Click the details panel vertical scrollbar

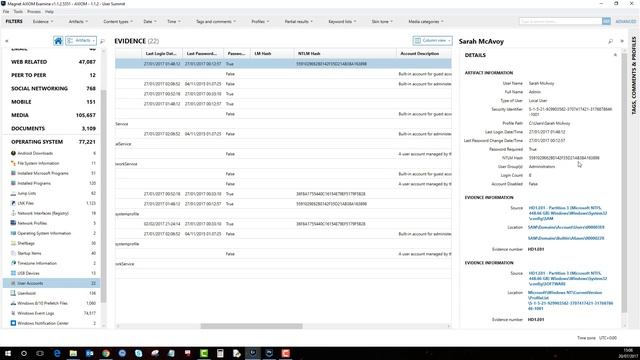(624, 183)
